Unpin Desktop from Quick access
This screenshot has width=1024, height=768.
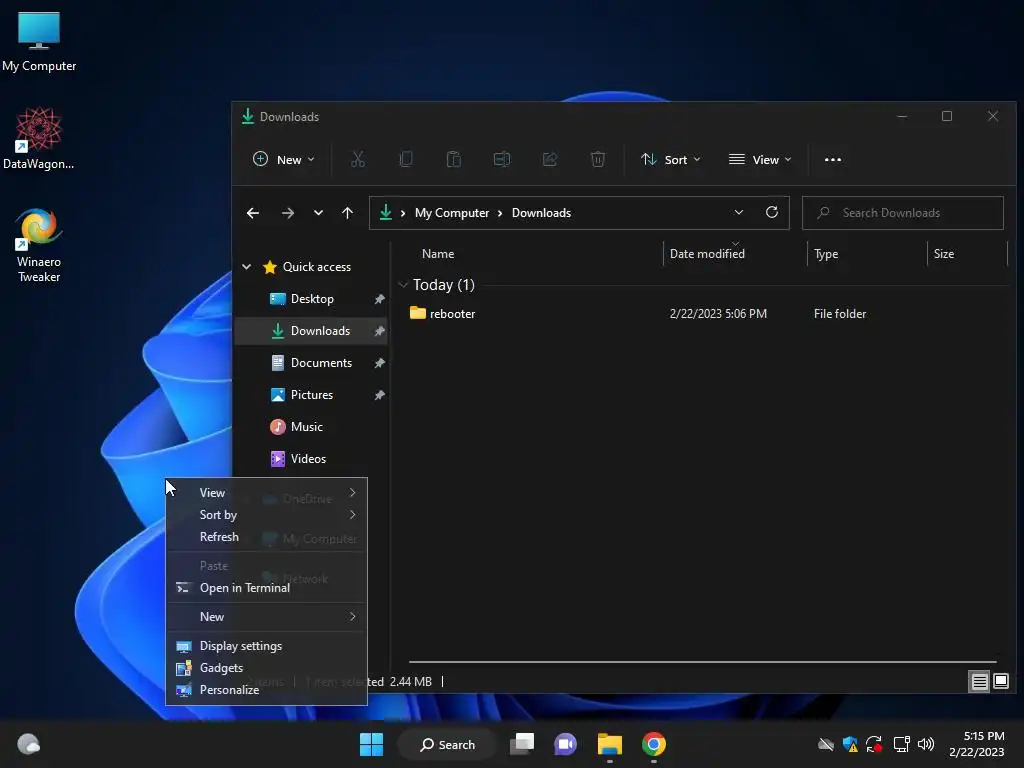[x=379, y=299]
